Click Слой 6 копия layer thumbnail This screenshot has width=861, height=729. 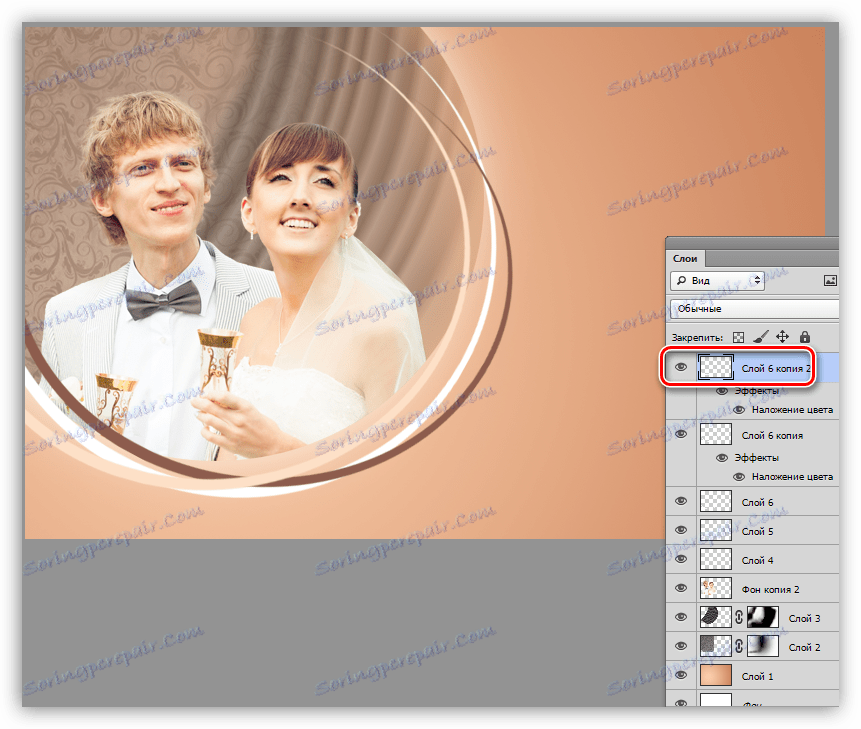tap(716, 434)
